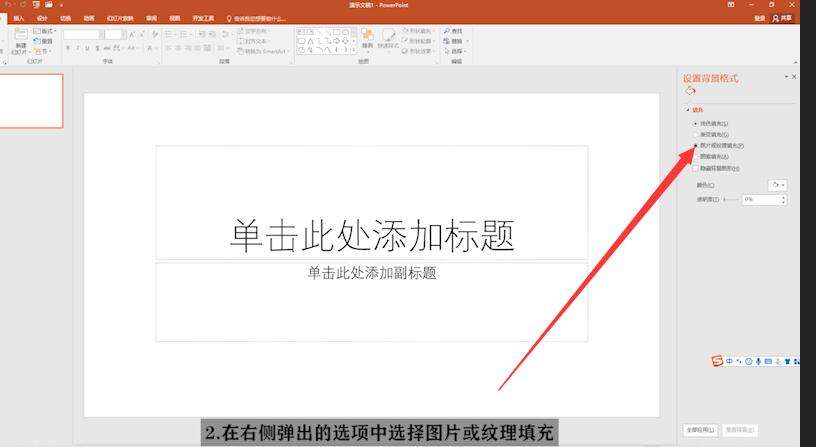Viewport: 816px width, 447px height.
Task: Choose Picture or texture fill option
Action: point(696,145)
